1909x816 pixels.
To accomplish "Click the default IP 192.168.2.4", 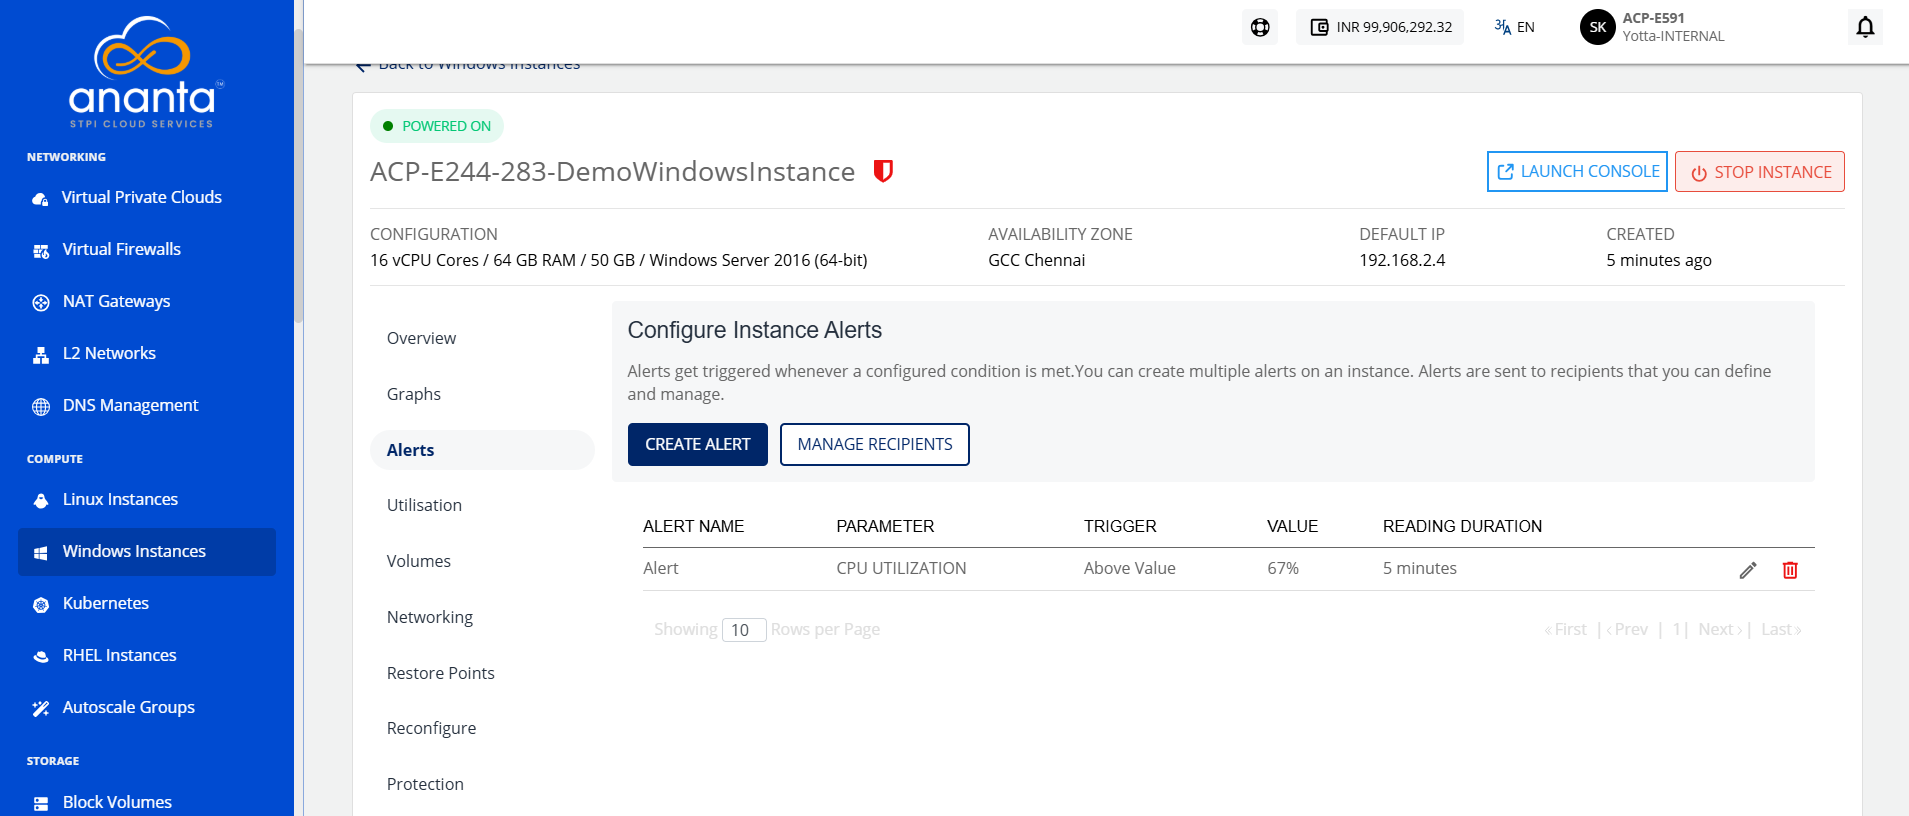I will (x=1402, y=261).
